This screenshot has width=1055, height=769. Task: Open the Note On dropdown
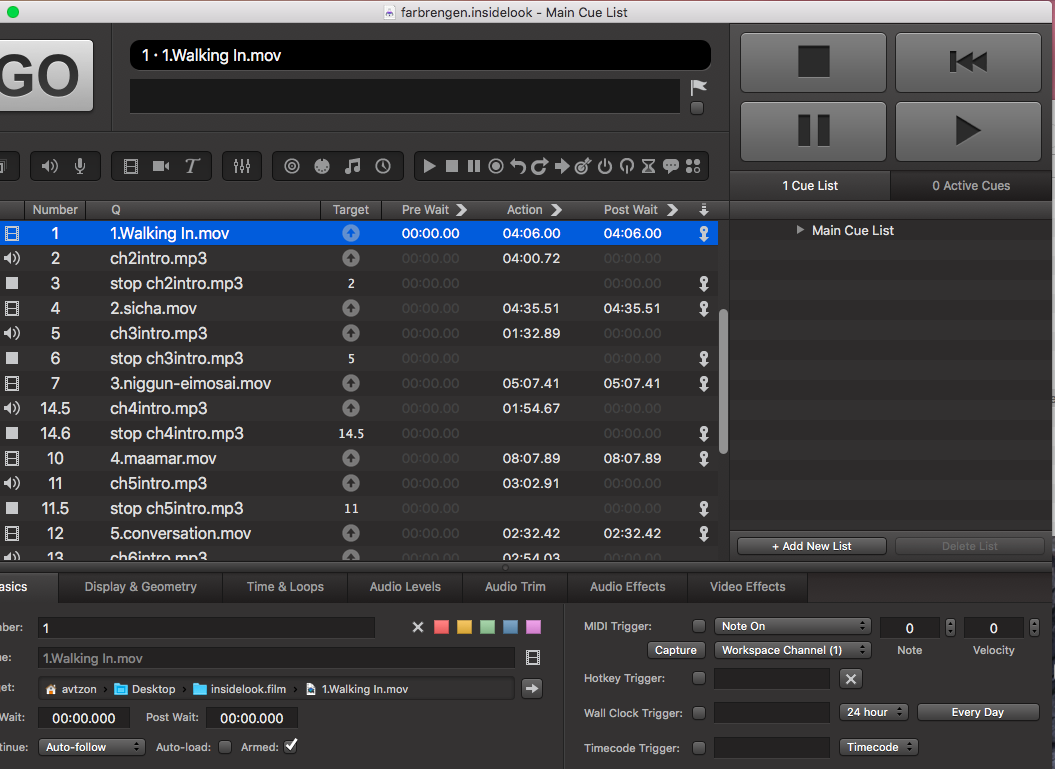click(x=793, y=626)
